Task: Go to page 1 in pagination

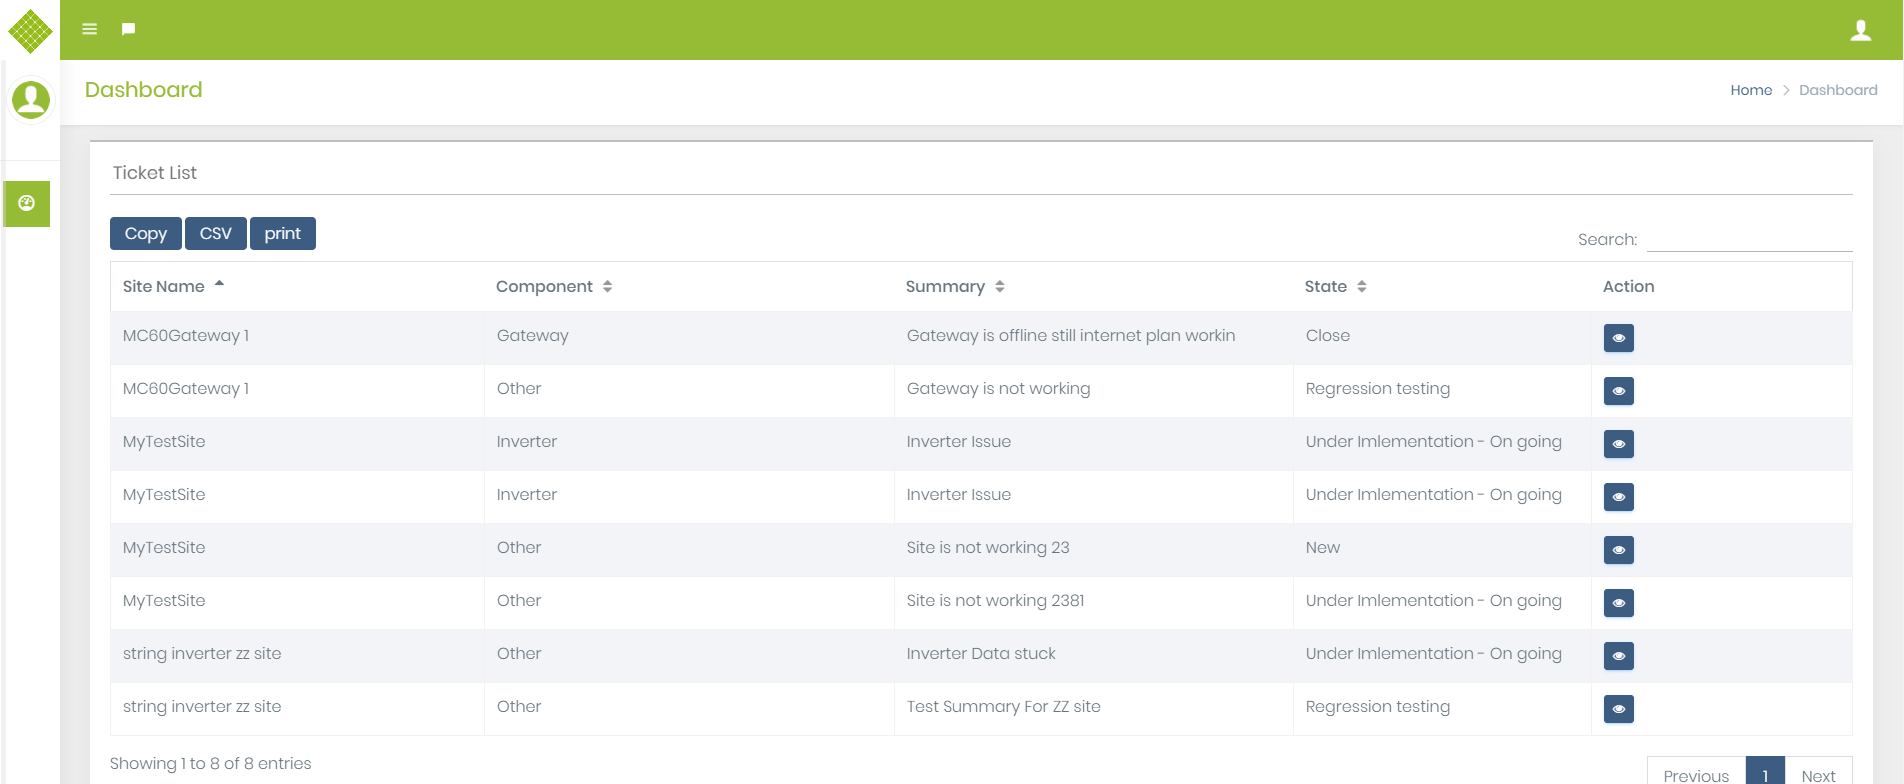Action: coord(1765,774)
